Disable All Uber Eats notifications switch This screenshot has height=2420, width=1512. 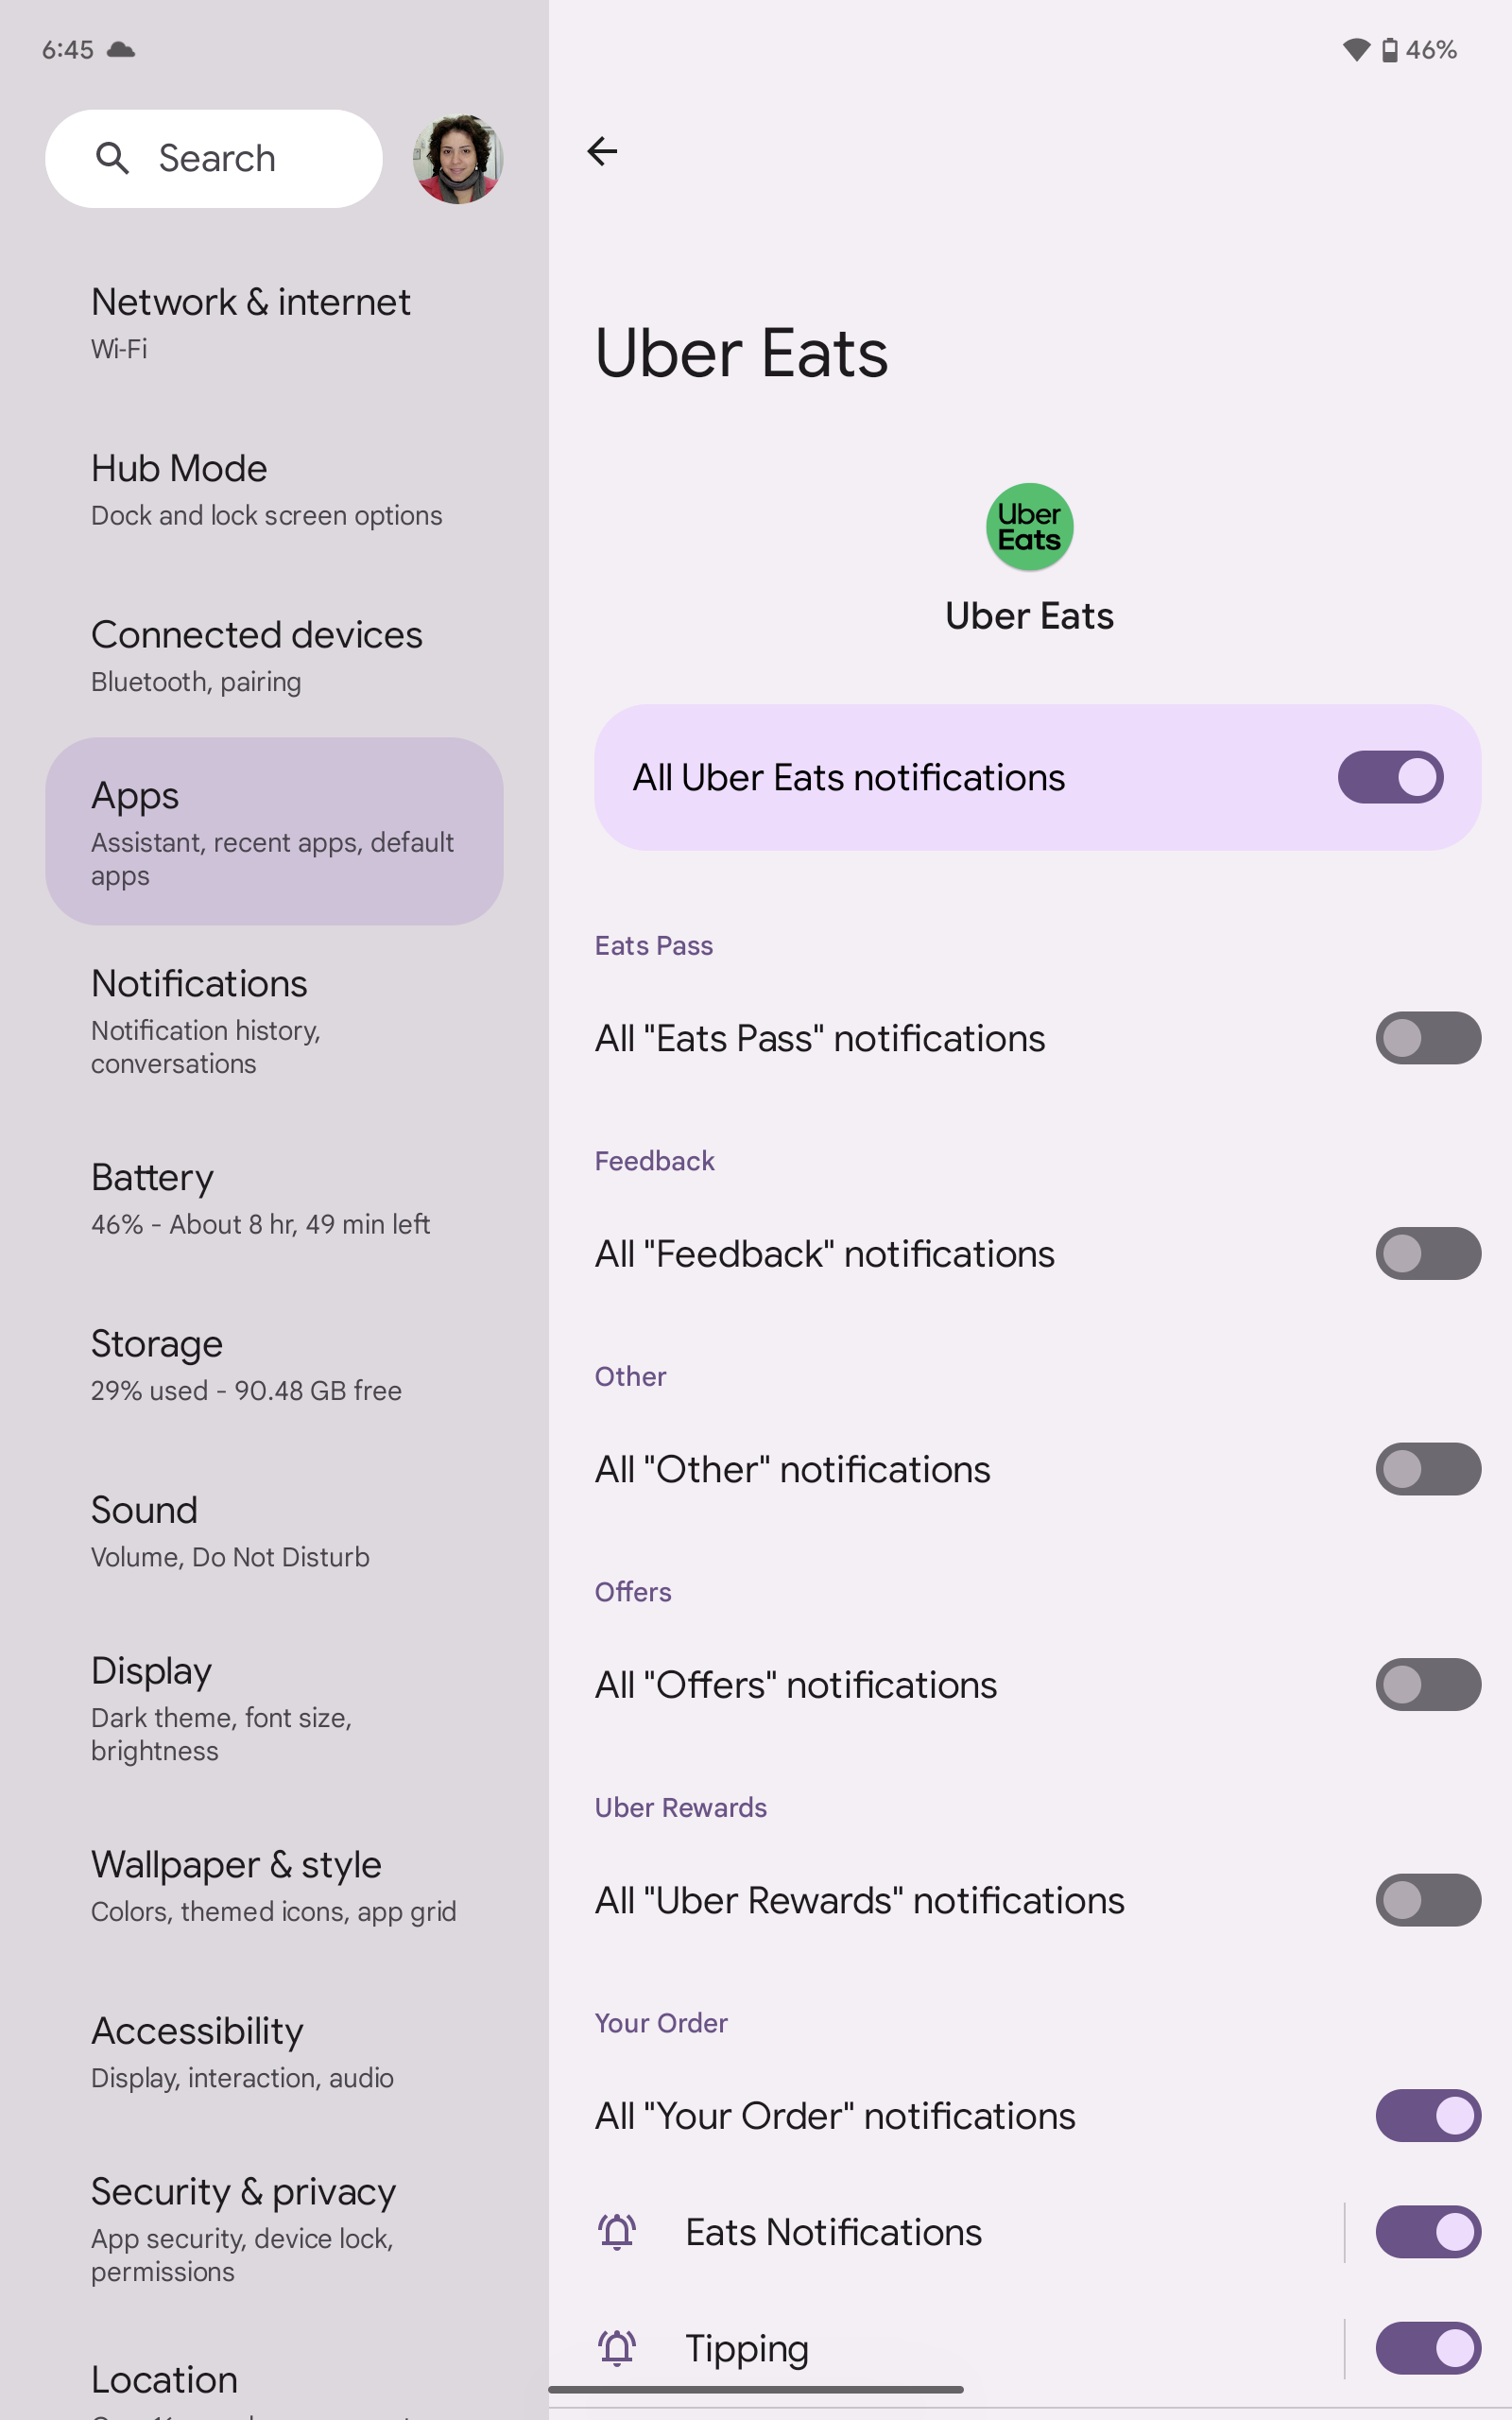(x=1389, y=777)
